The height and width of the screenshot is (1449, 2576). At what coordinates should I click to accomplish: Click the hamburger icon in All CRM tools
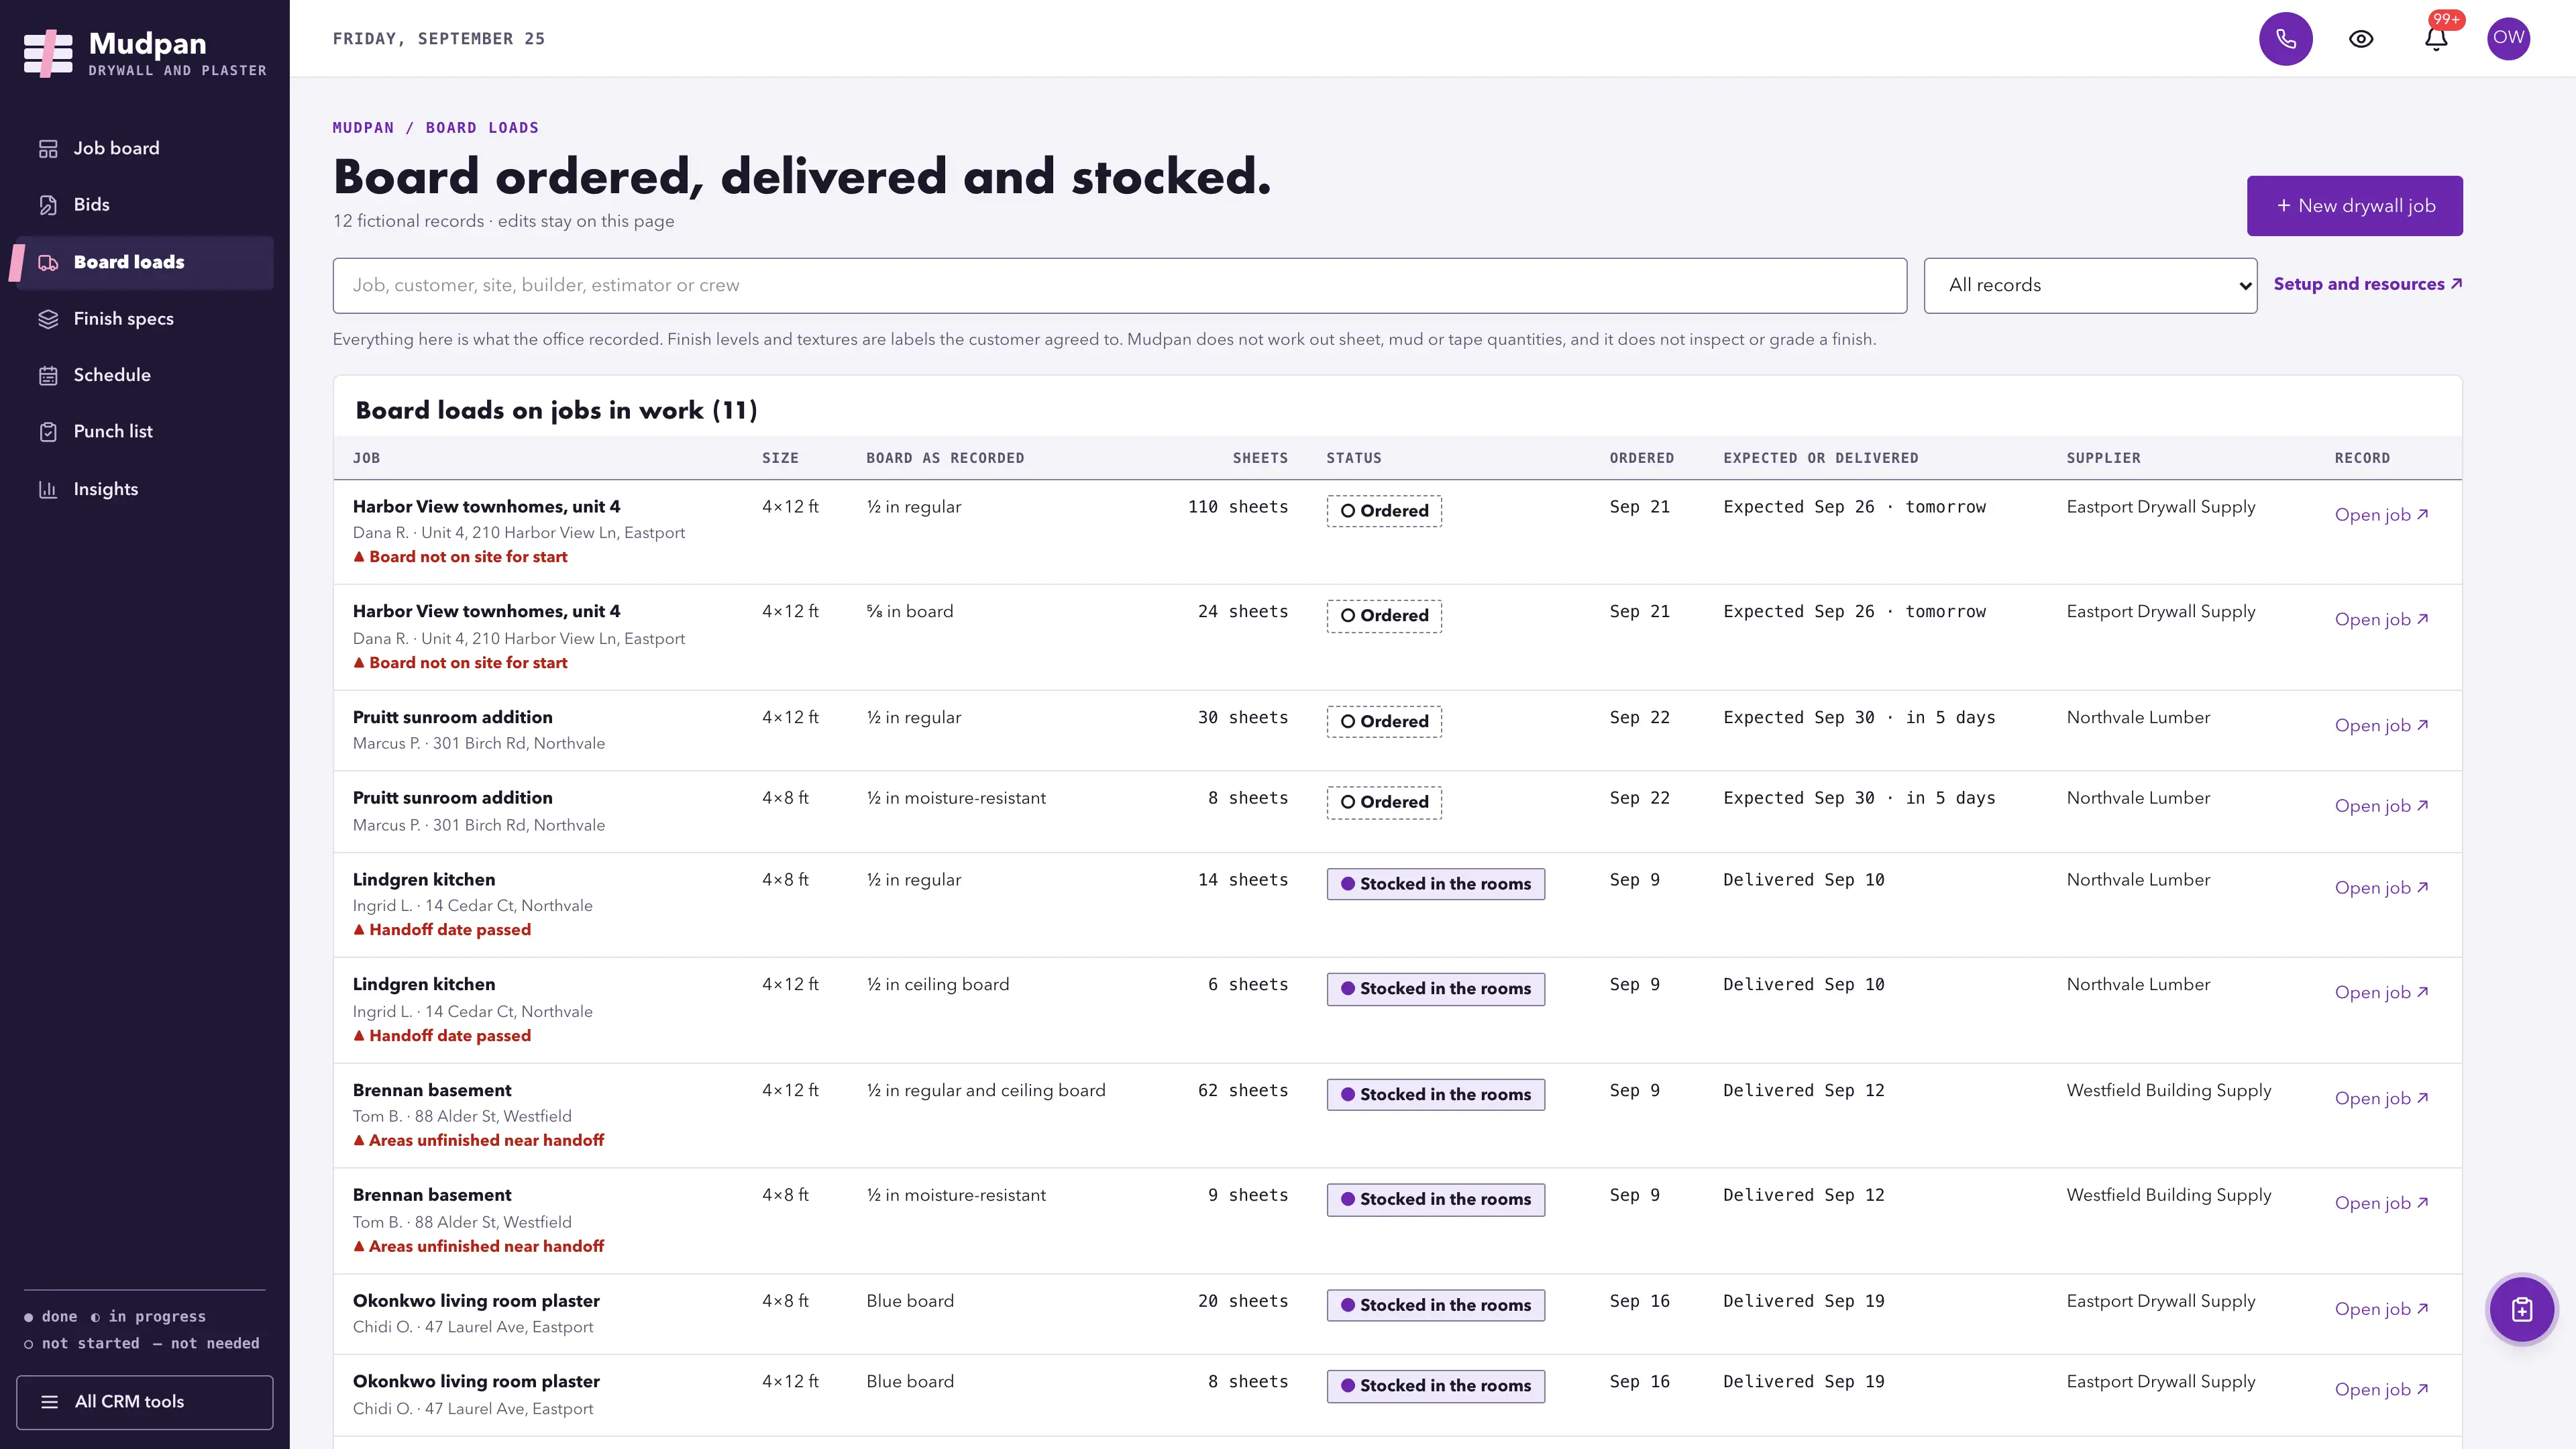tap(49, 1402)
